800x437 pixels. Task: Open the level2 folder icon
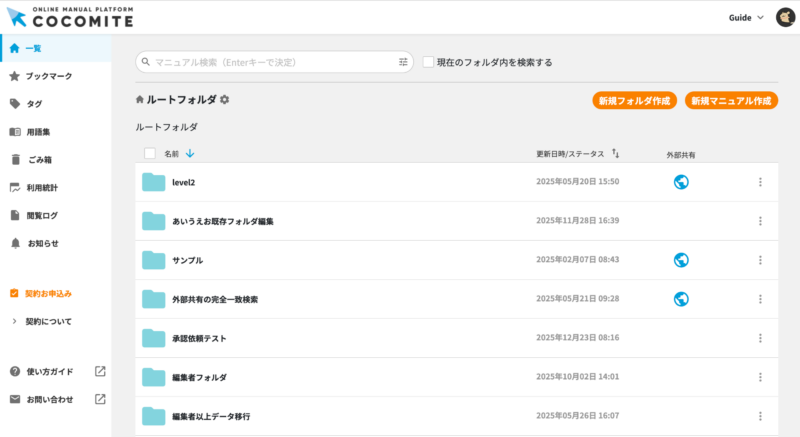pos(154,182)
